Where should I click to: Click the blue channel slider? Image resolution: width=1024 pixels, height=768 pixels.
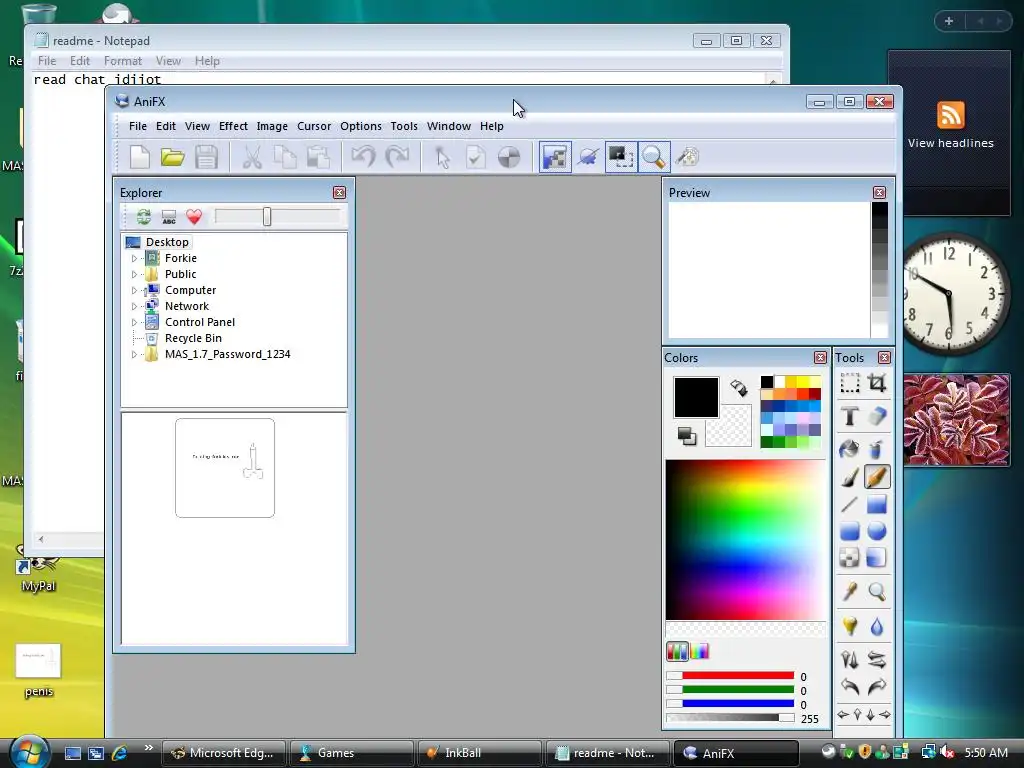pos(730,704)
